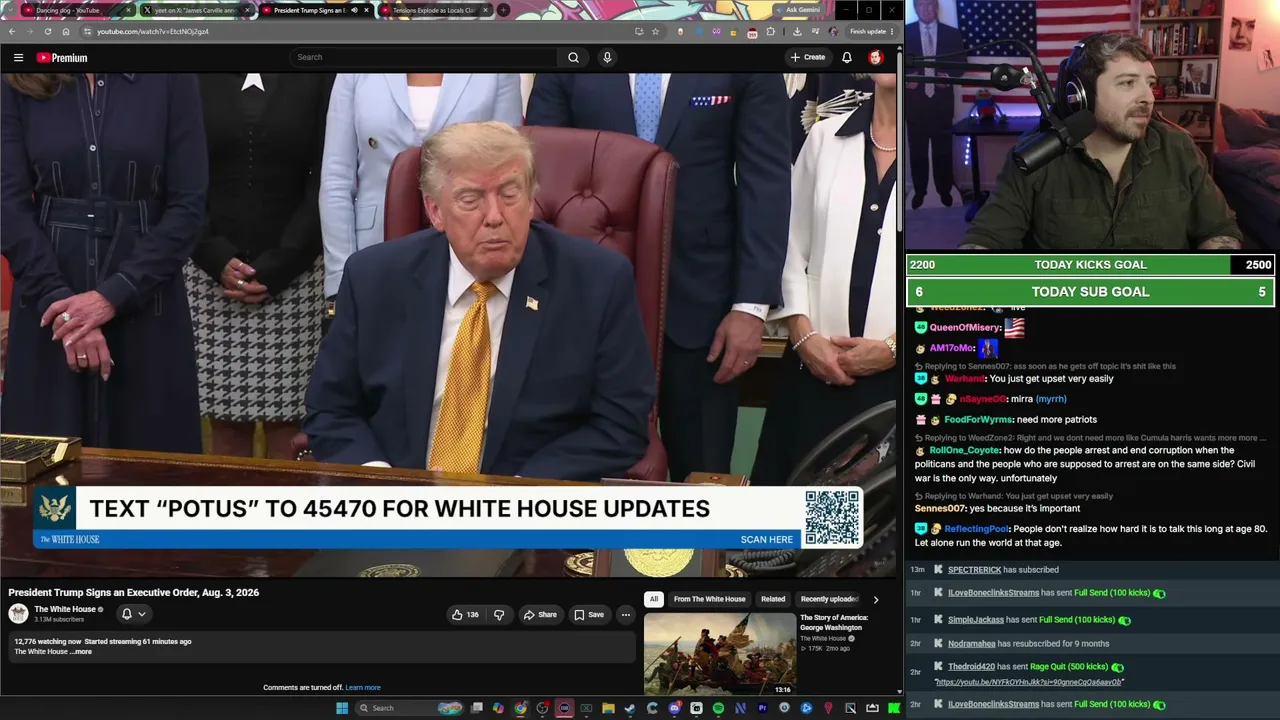Bookmark this page with the star icon
1280x720 pixels.
(656, 32)
